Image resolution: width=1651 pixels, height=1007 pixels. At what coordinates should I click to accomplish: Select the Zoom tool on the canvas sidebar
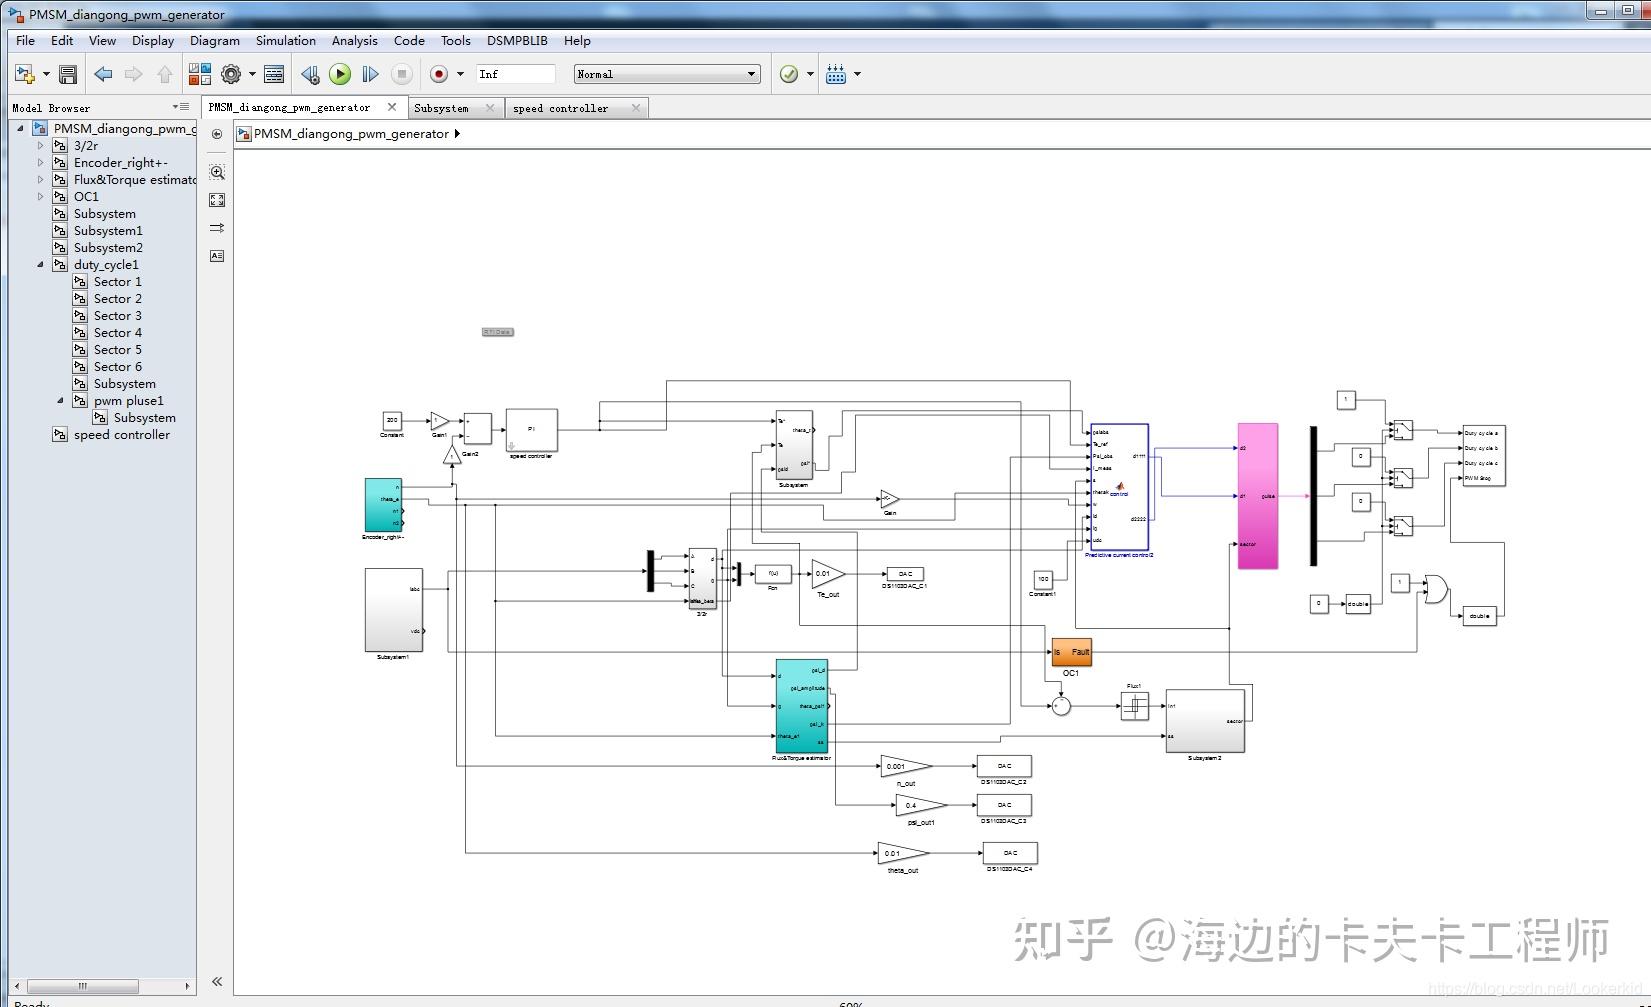pos(217,172)
